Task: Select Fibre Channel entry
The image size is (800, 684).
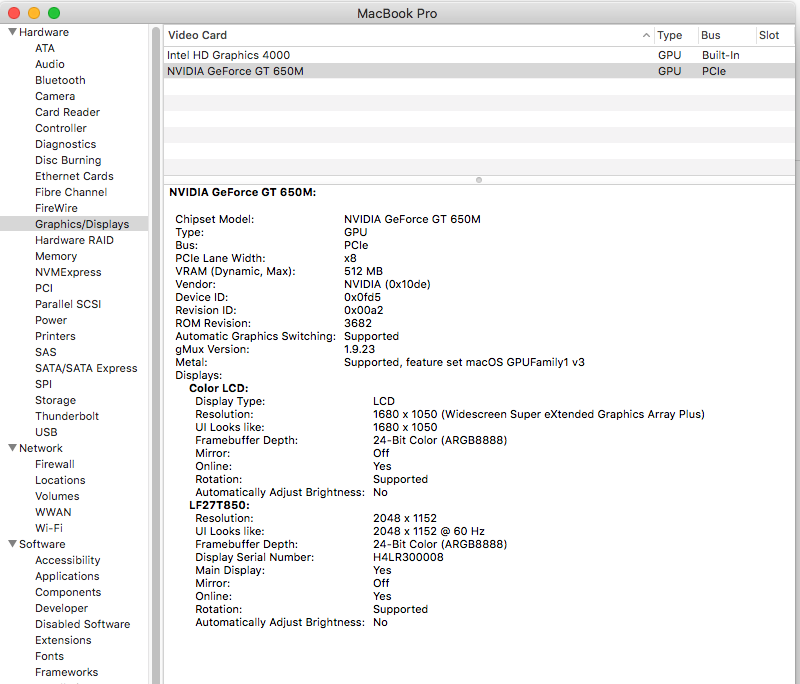Action: (x=71, y=192)
